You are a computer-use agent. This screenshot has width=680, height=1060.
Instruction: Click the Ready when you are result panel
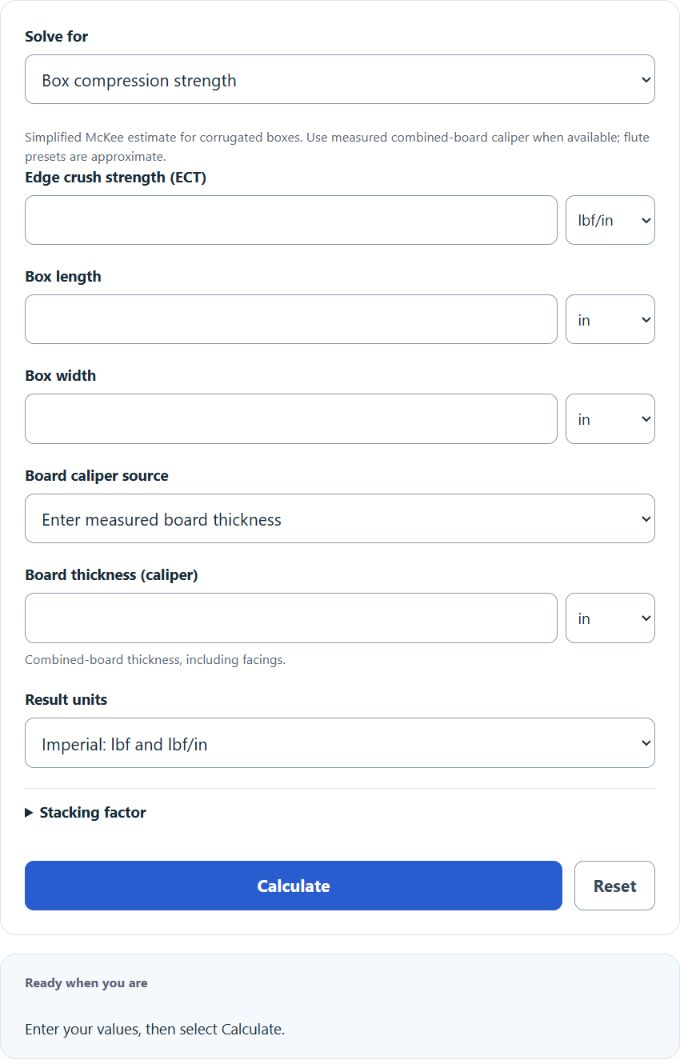pyautogui.click(x=339, y=1006)
